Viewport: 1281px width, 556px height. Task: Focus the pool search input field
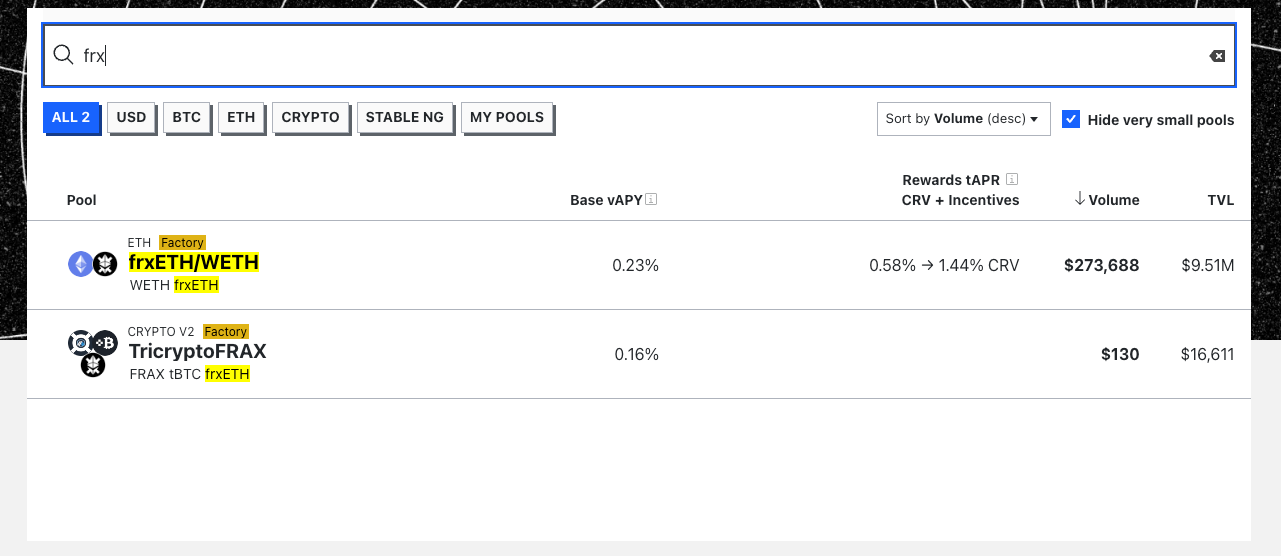[640, 56]
